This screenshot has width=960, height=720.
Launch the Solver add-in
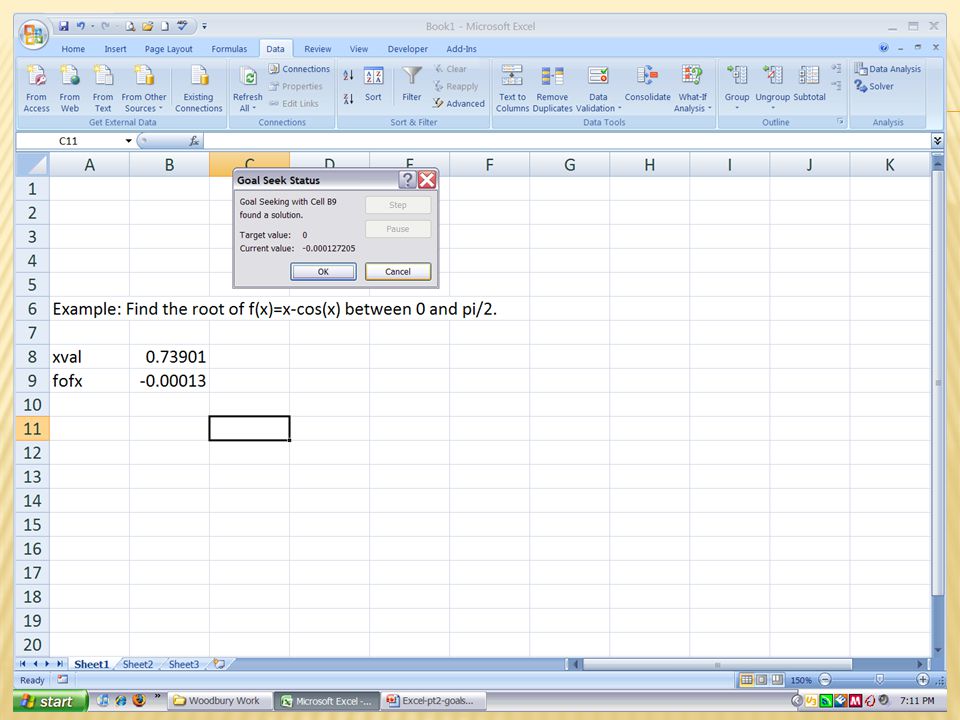pos(874,86)
